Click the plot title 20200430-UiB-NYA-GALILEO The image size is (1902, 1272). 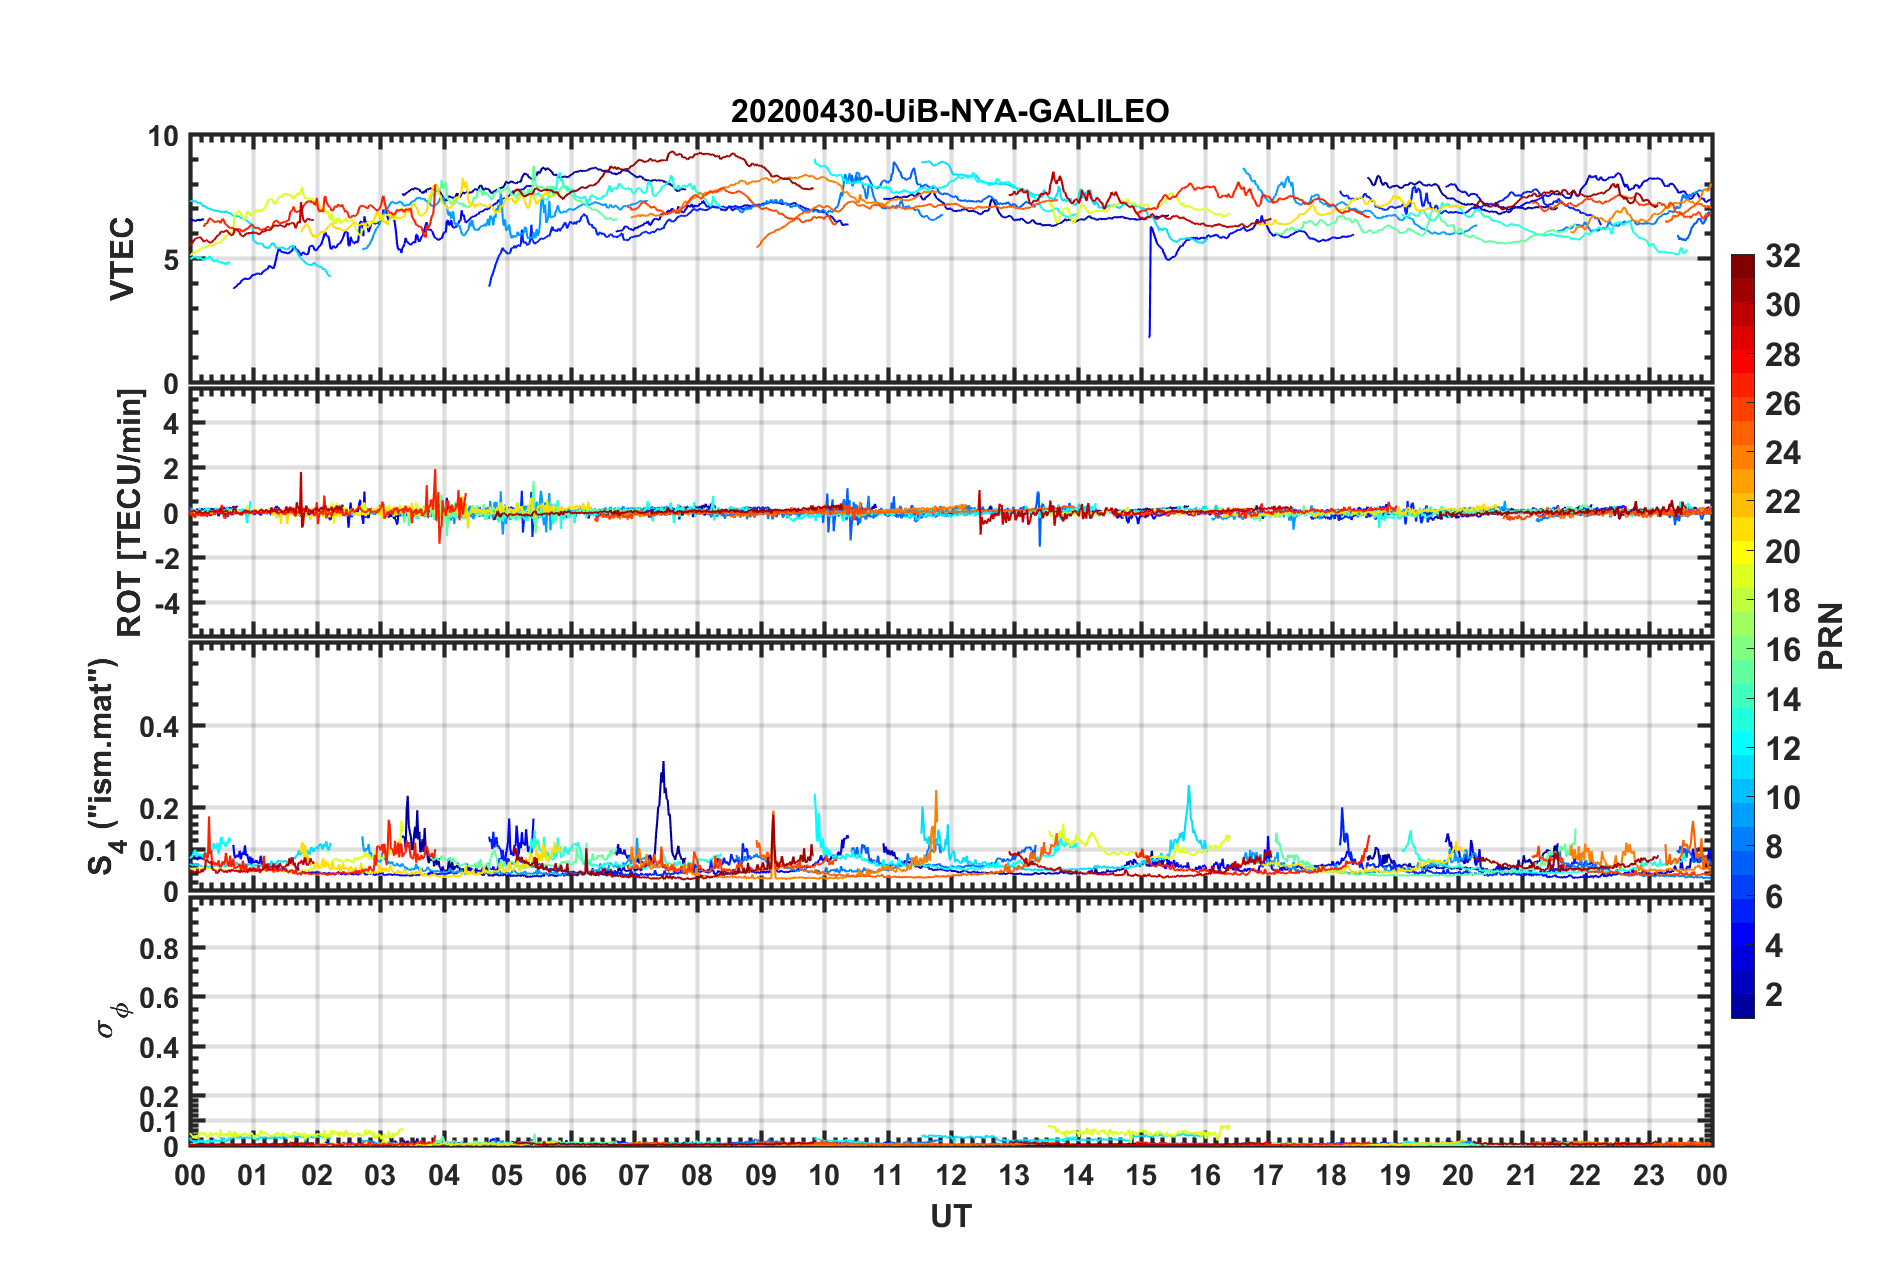[x=950, y=110]
